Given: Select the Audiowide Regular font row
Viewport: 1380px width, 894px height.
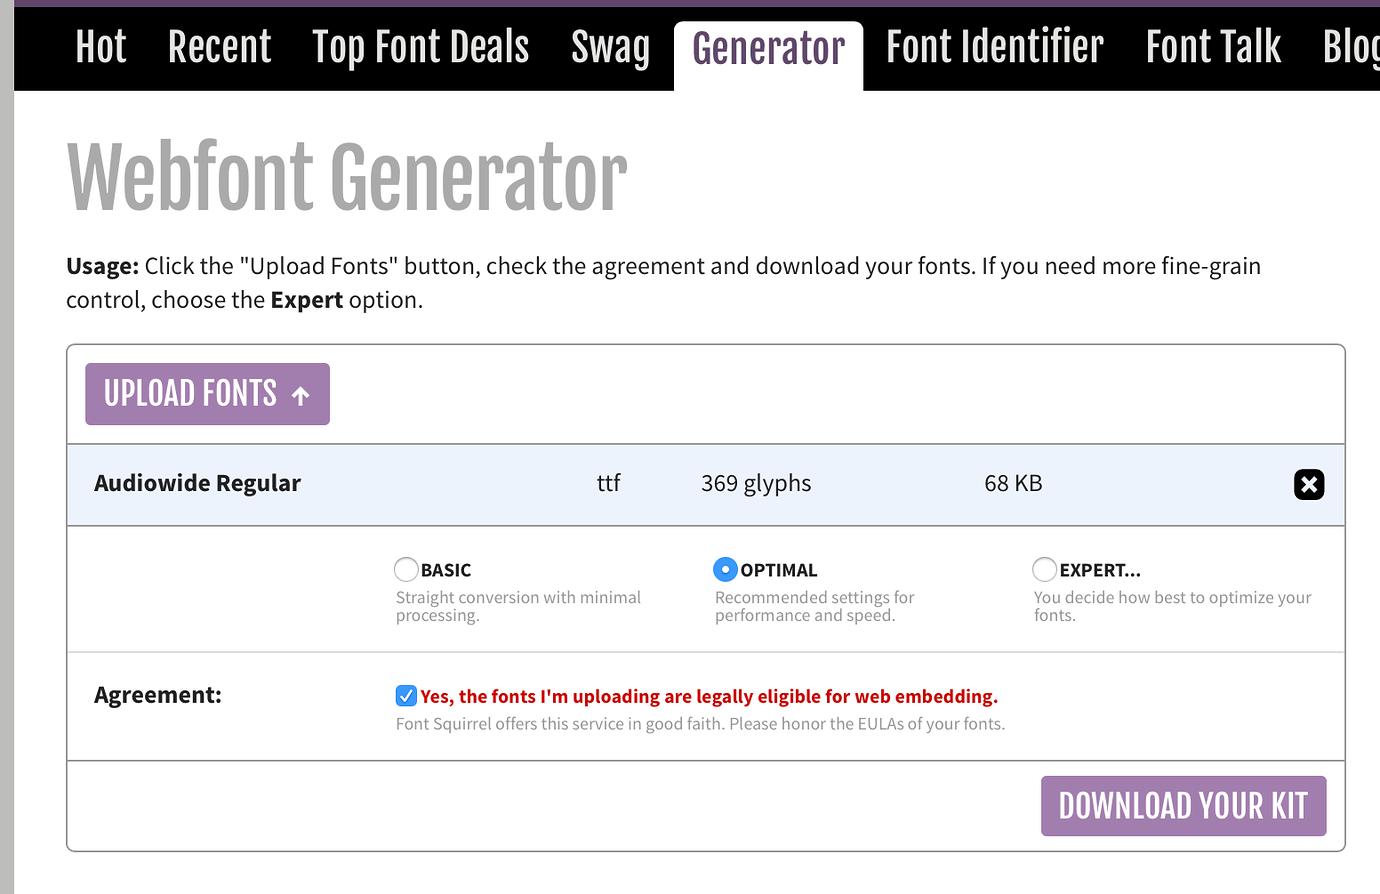Looking at the screenshot, I should click(197, 483).
